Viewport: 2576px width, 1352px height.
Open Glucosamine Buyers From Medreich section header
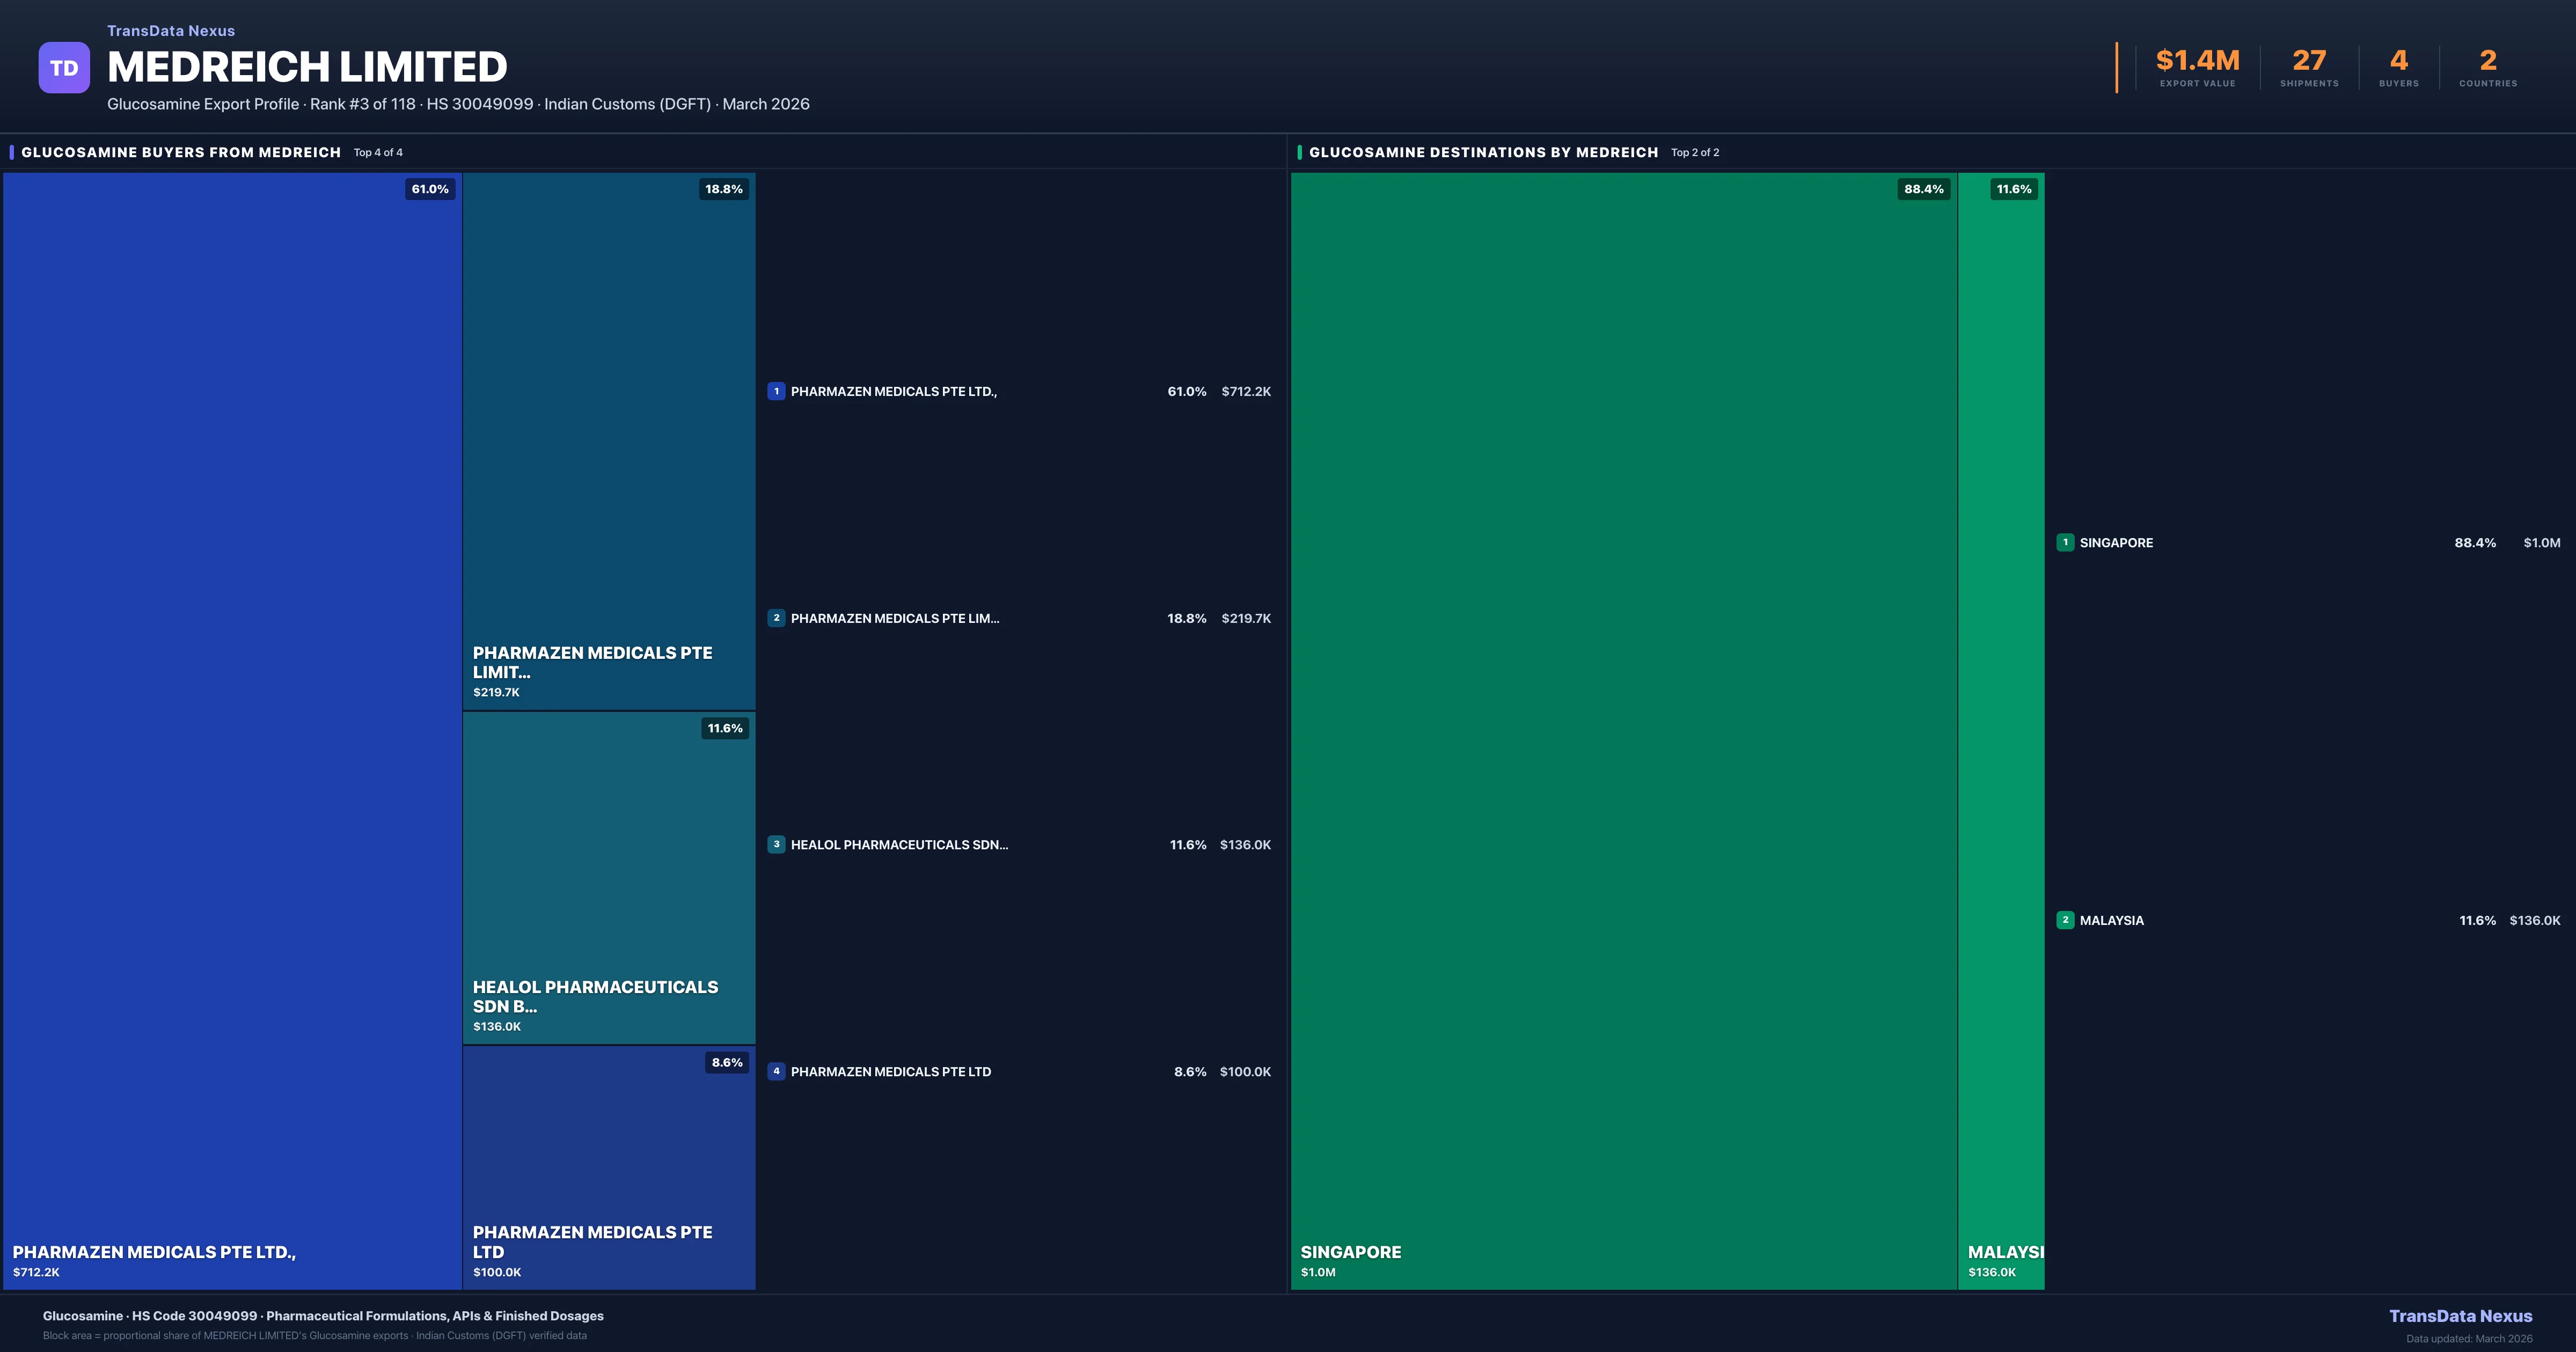[181, 152]
